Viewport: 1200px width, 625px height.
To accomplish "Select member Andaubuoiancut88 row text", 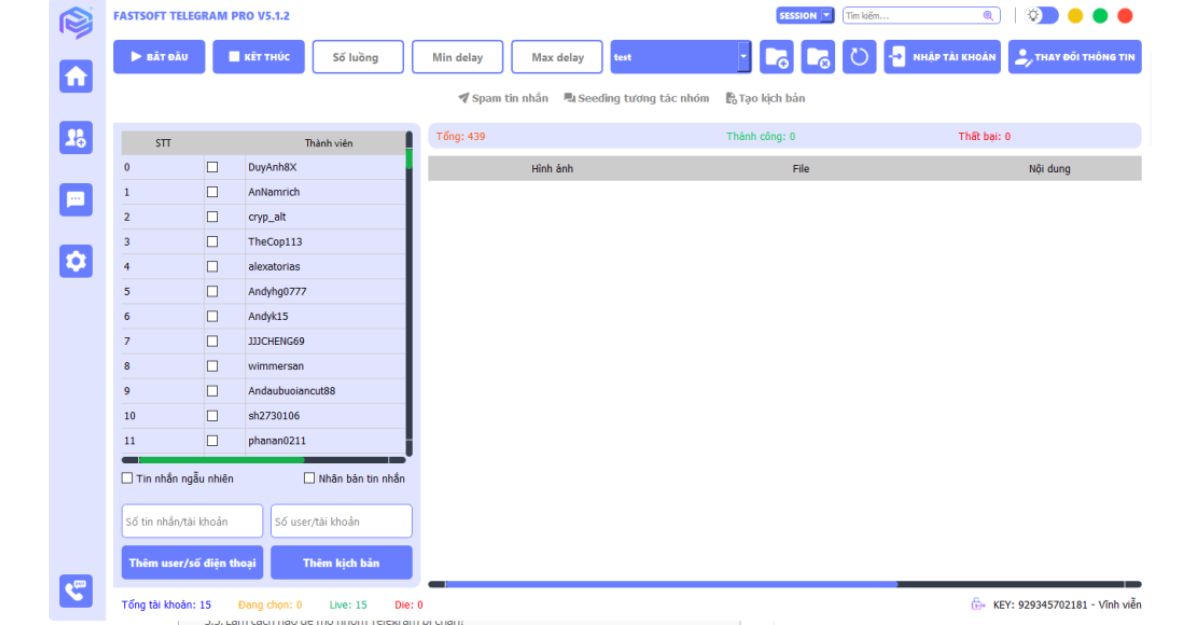I will tap(292, 391).
